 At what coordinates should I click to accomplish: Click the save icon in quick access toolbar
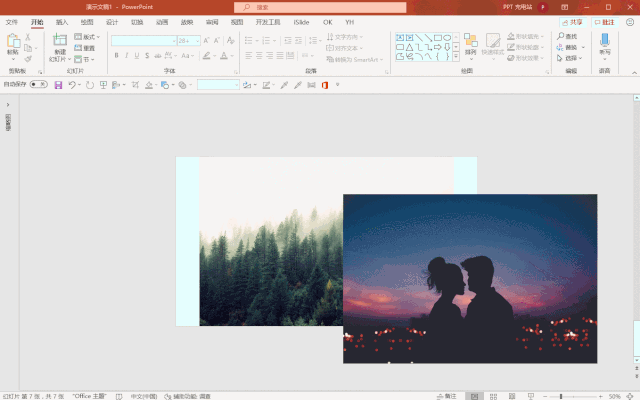point(58,85)
